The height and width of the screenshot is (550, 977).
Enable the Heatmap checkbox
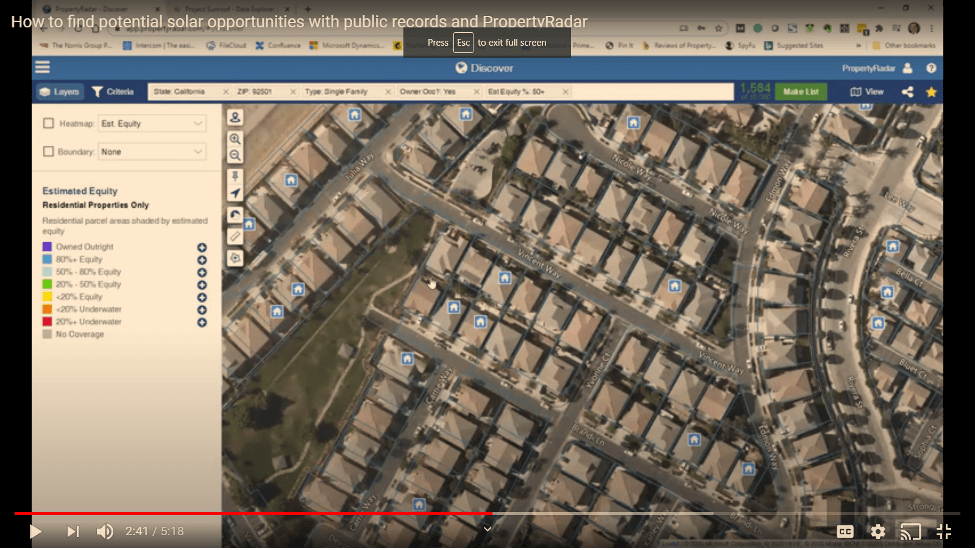[49, 123]
